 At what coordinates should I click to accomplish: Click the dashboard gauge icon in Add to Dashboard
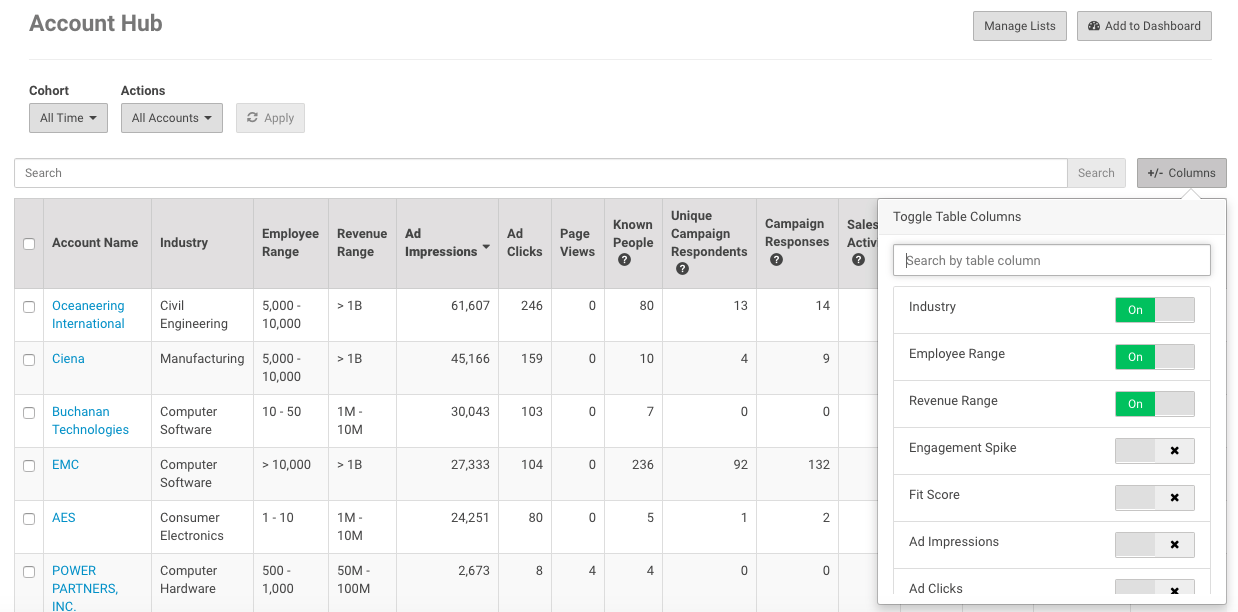pos(1094,26)
